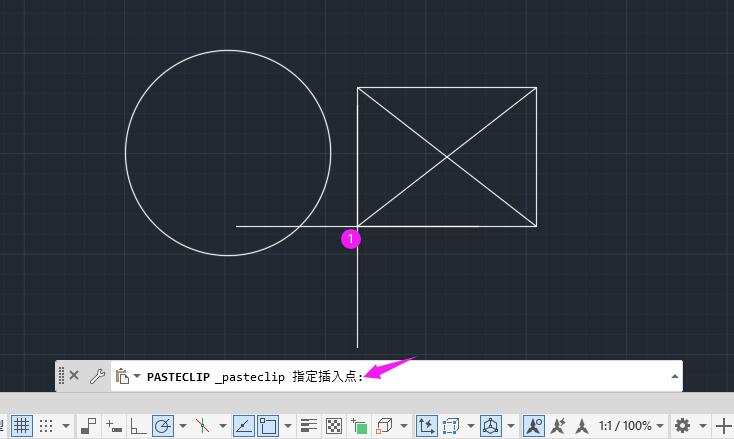Open object snap options dropdown

pos(287,426)
